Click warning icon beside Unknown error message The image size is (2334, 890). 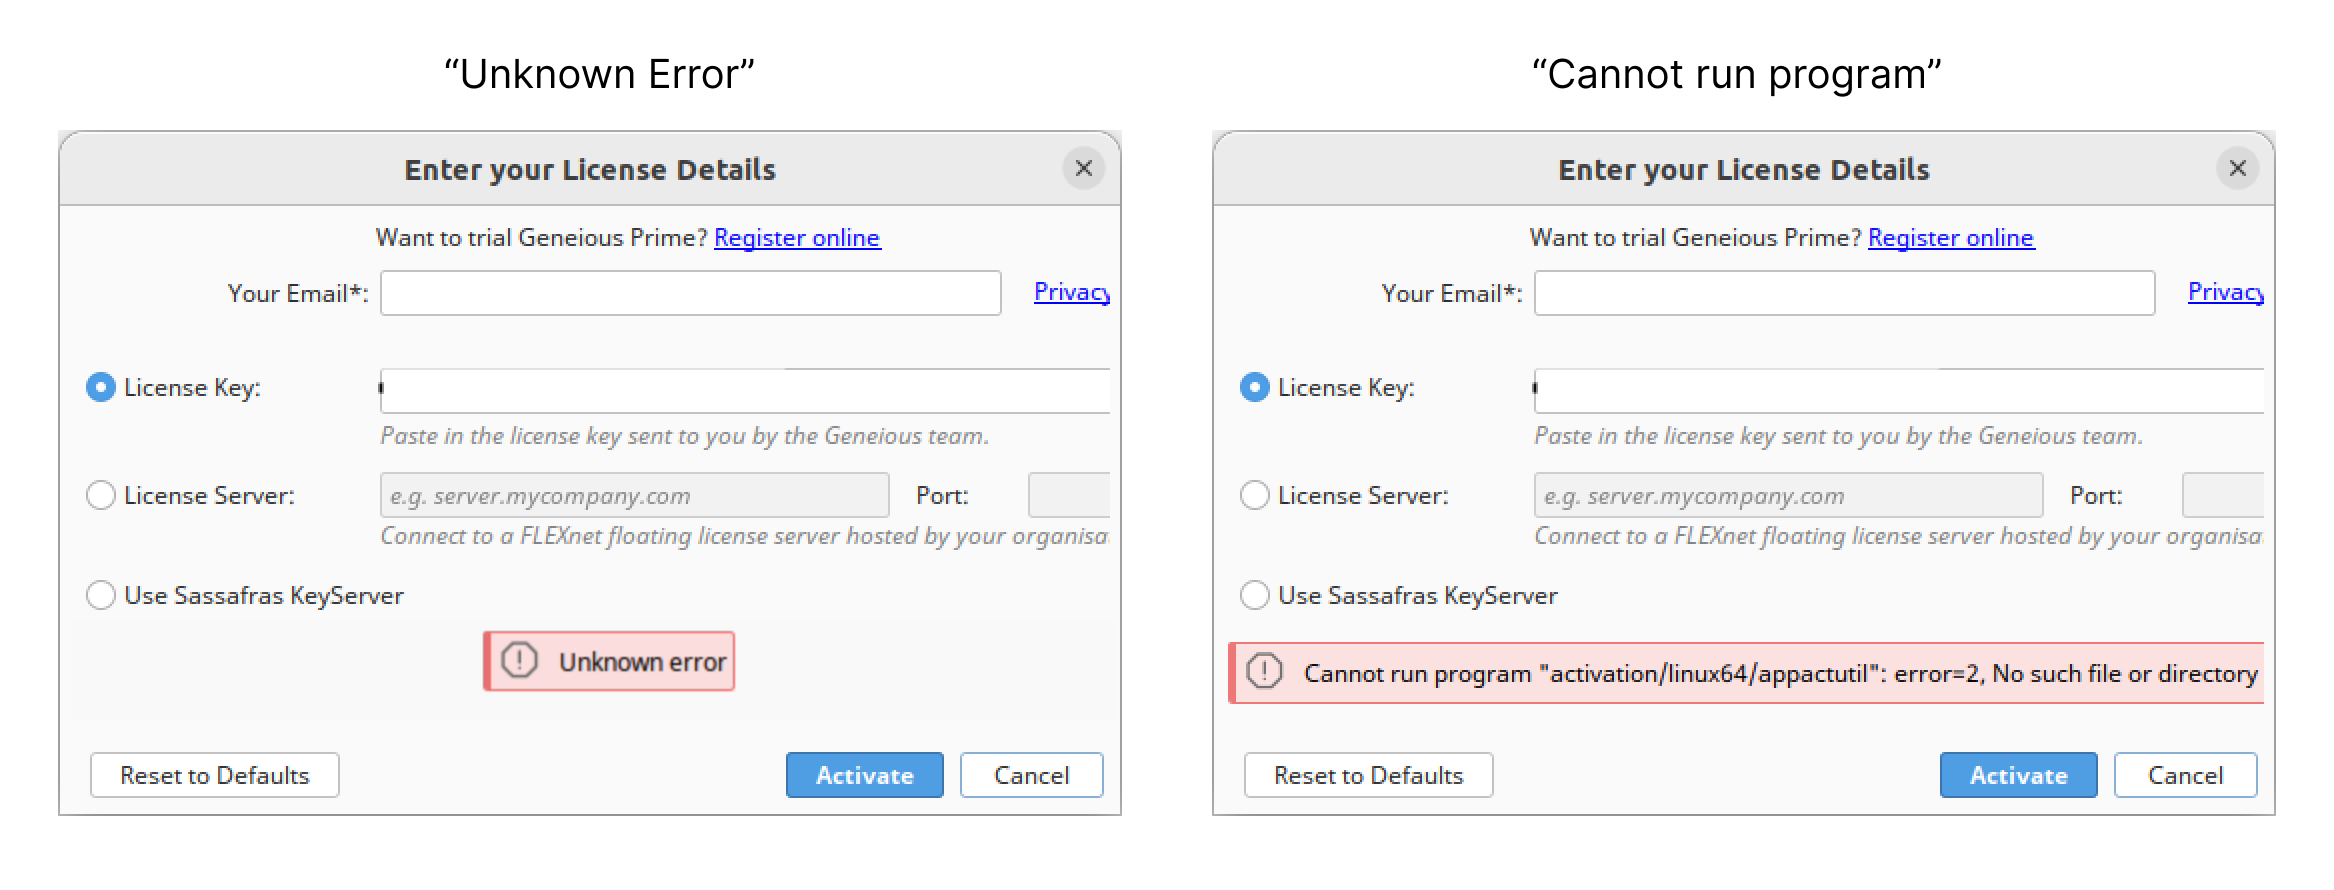click(519, 661)
